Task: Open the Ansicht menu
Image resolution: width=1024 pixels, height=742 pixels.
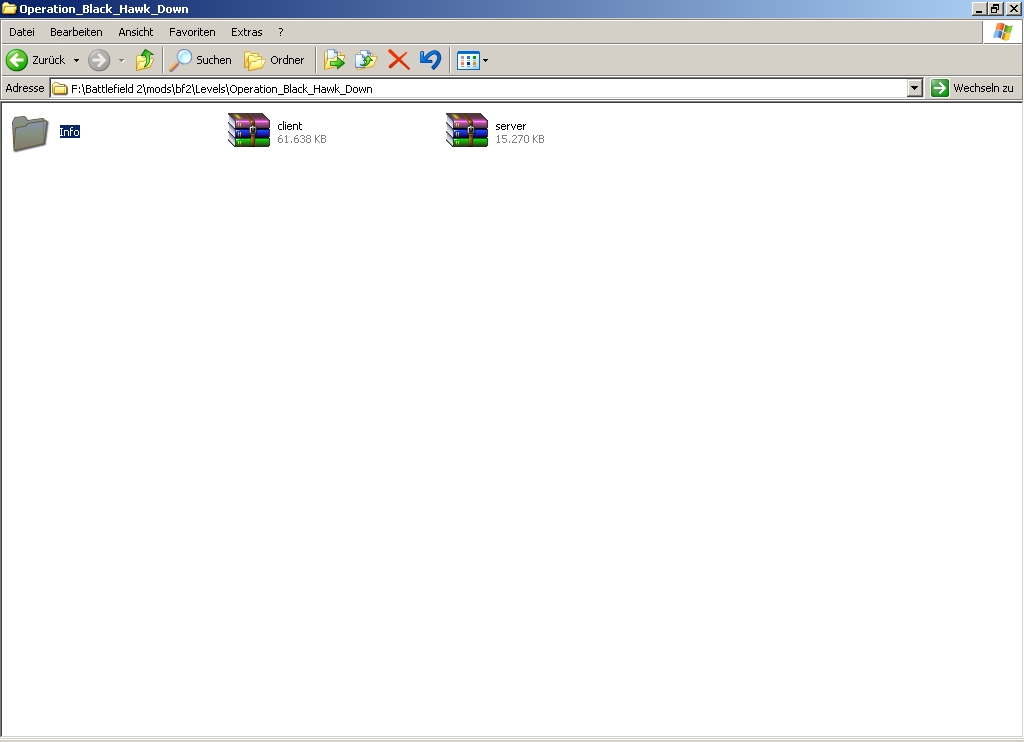Action: click(136, 32)
